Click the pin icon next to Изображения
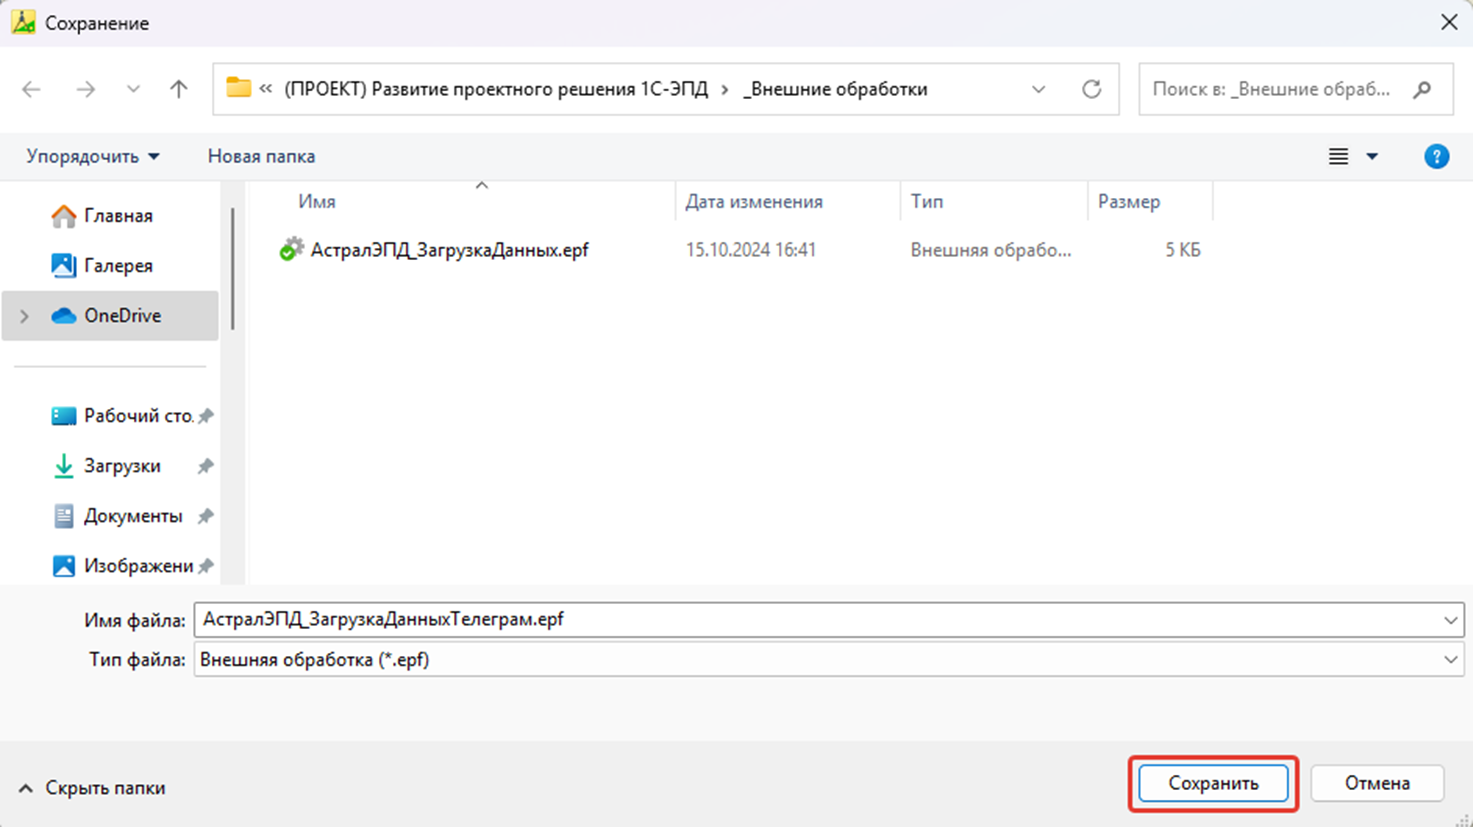Screen dimensions: 1473x827 205,566
